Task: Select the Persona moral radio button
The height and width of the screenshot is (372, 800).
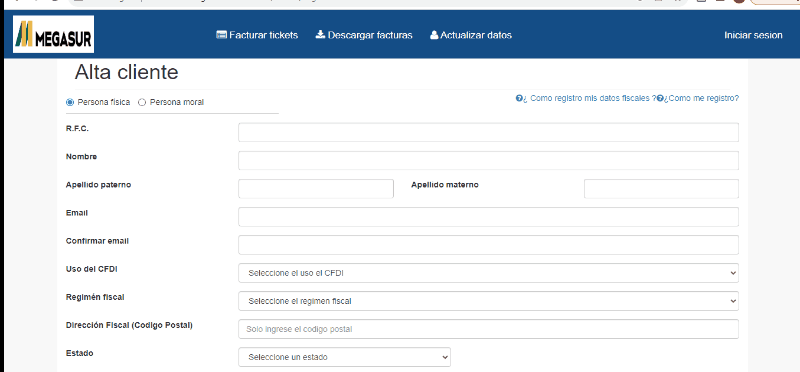Action: [142, 102]
